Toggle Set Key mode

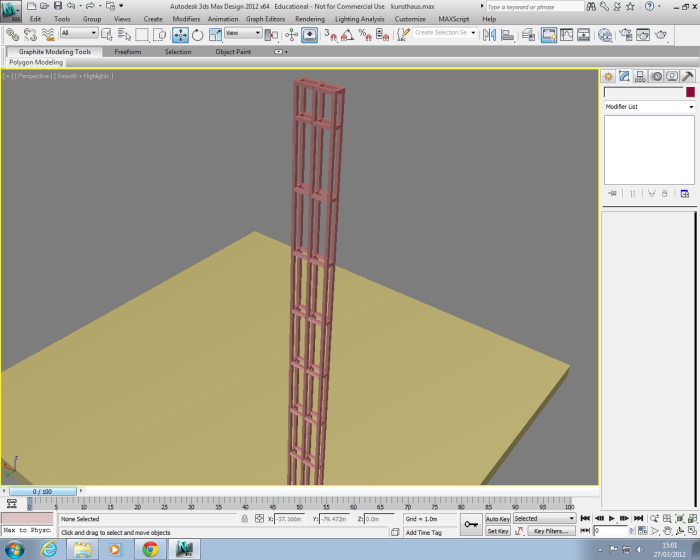(x=498, y=531)
